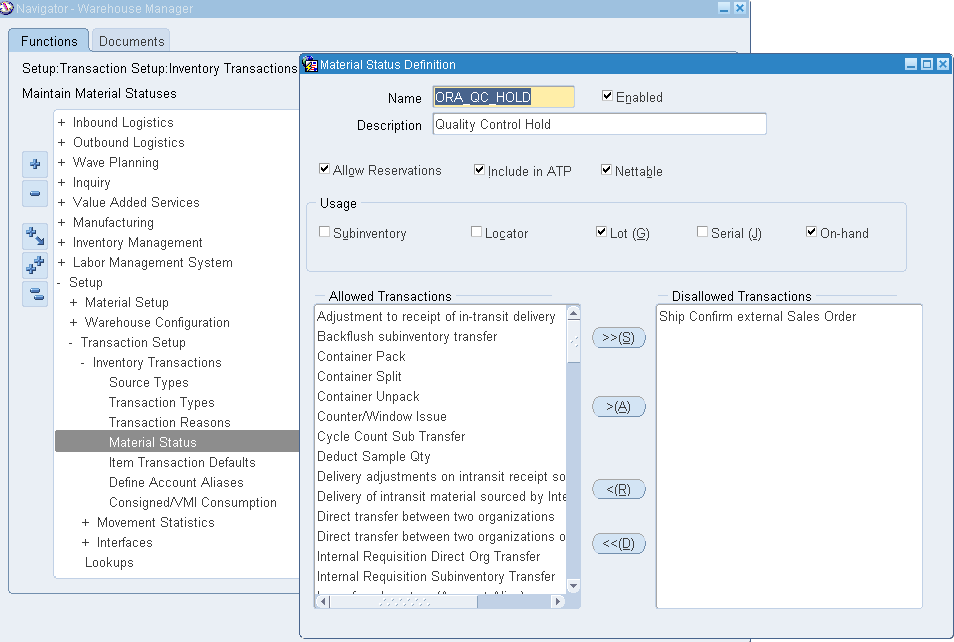
Task: Enable the Subinventory usage checkbox
Action: click(x=323, y=231)
